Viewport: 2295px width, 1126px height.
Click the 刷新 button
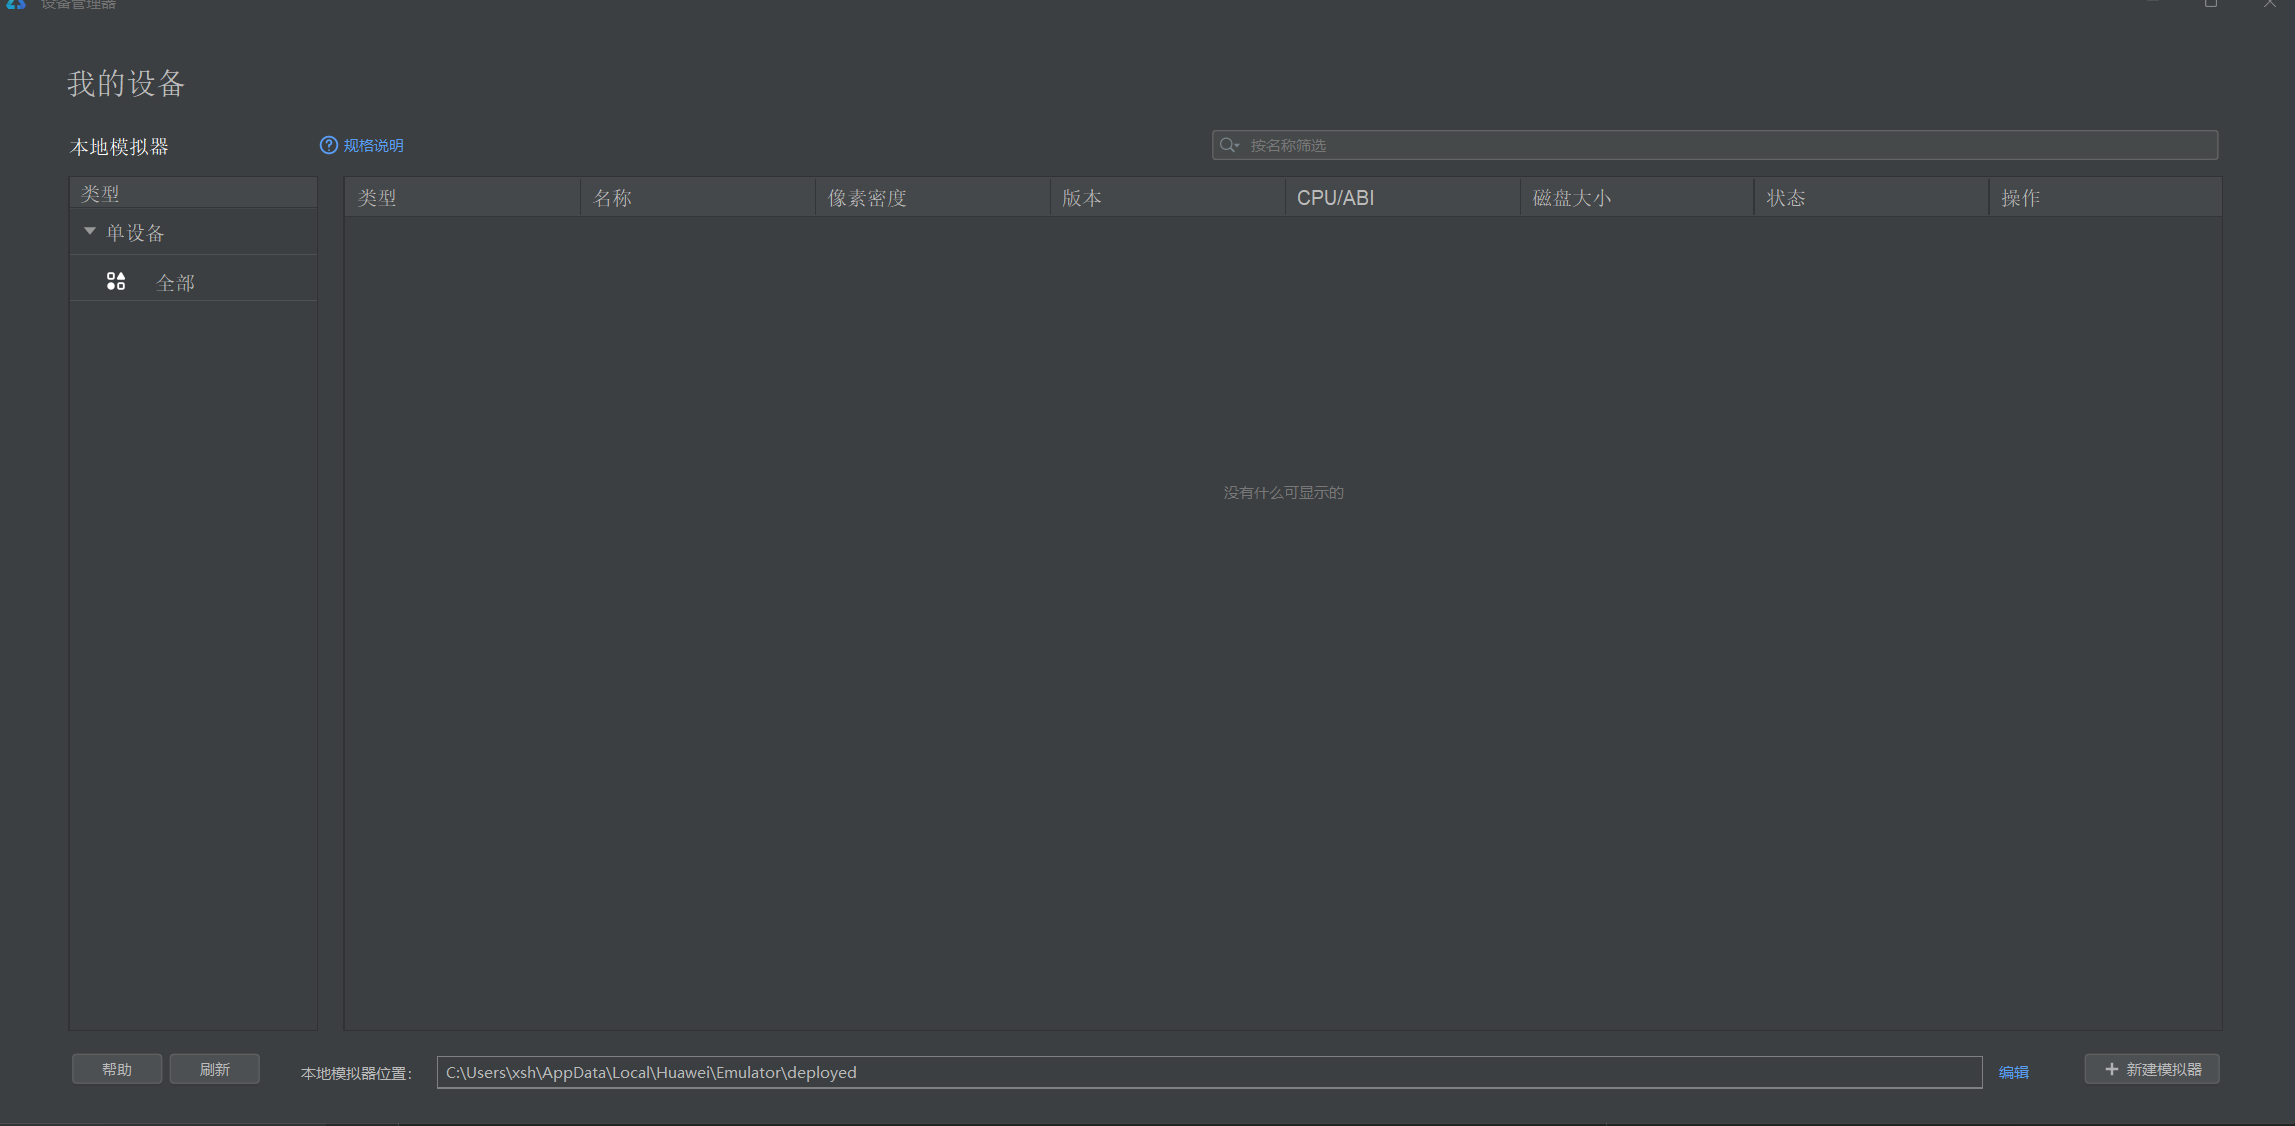point(215,1069)
